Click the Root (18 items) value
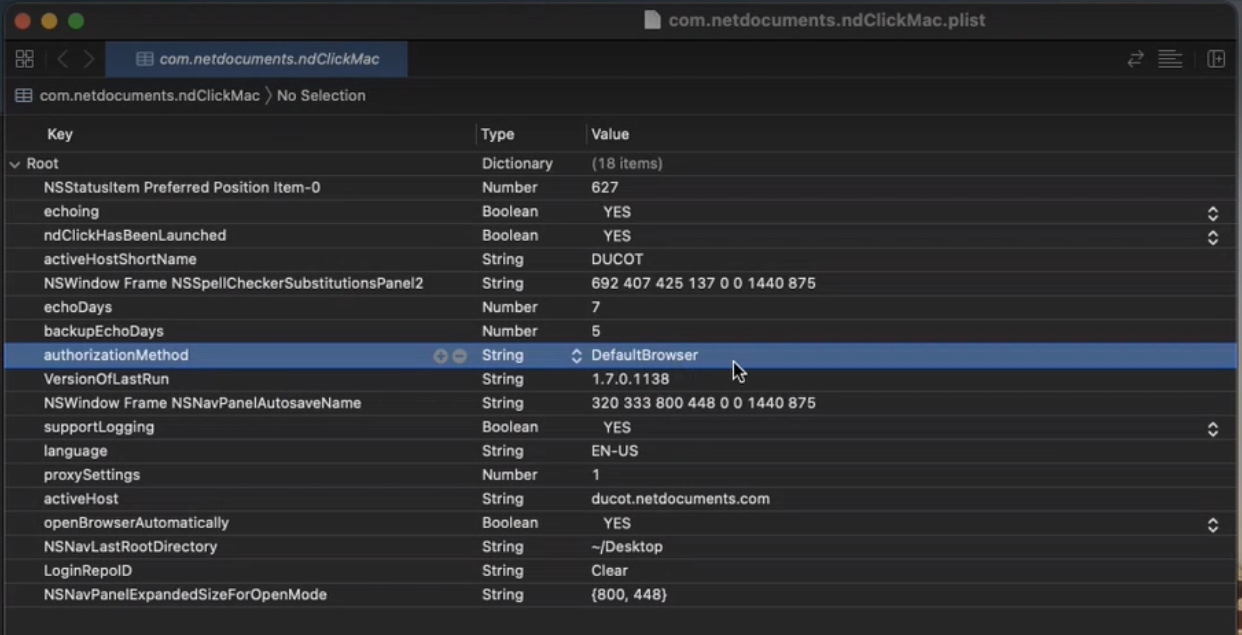 point(627,164)
